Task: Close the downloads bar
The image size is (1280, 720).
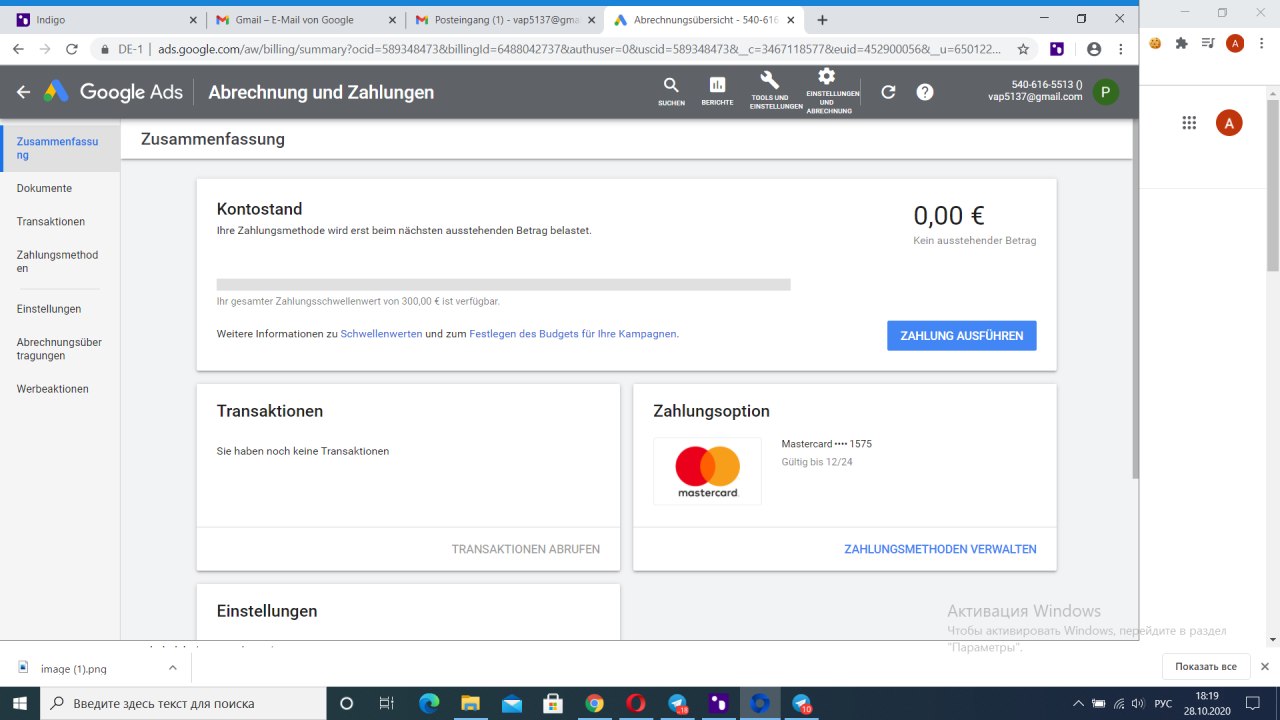Action: 1265,667
